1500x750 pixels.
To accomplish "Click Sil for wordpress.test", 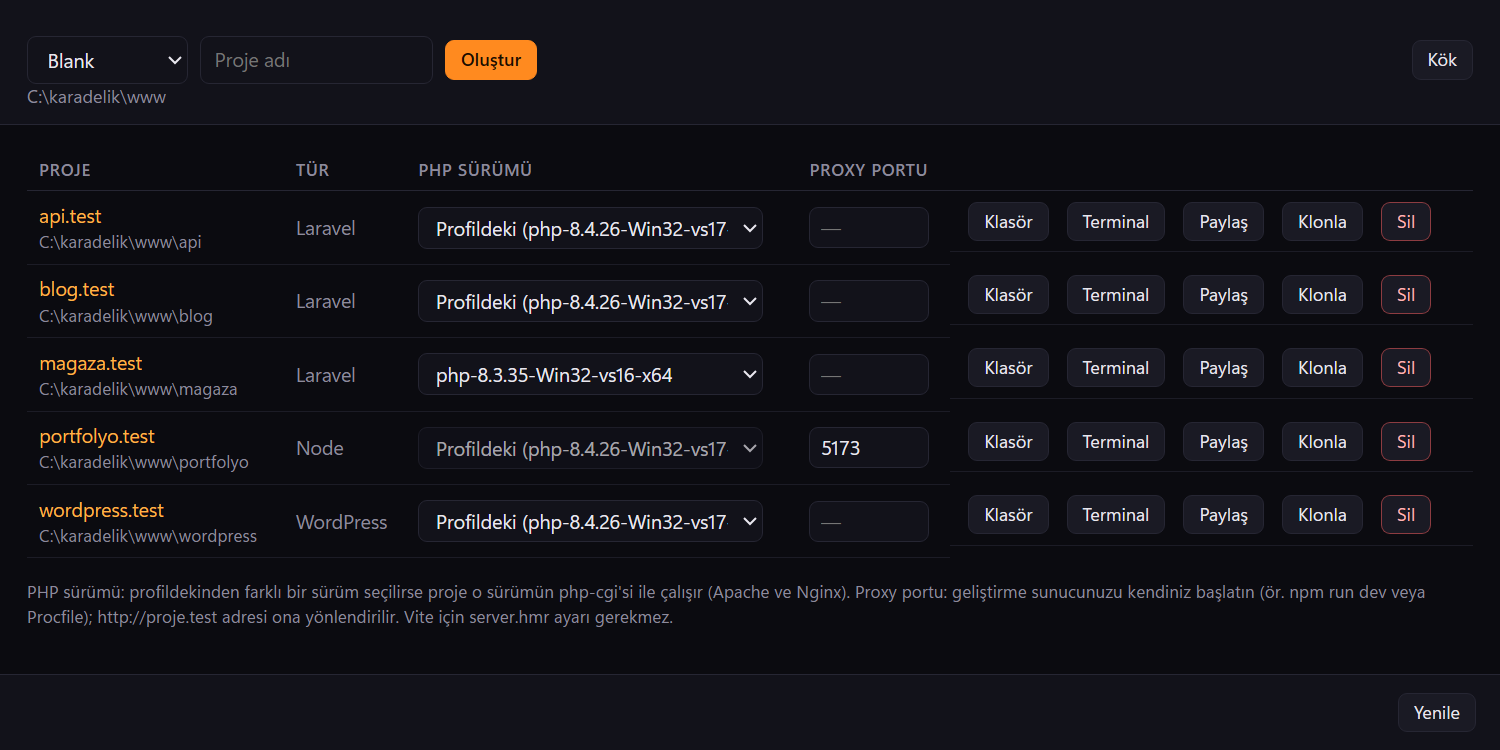I will point(1406,515).
